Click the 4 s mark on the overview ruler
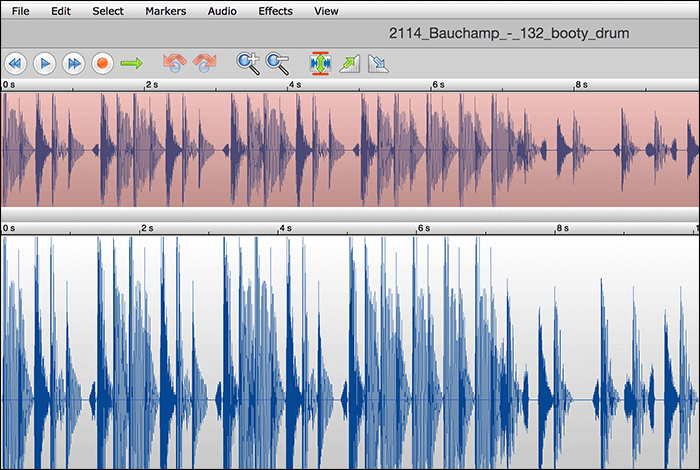The height and width of the screenshot is (470, 700). tap(290, 86)
